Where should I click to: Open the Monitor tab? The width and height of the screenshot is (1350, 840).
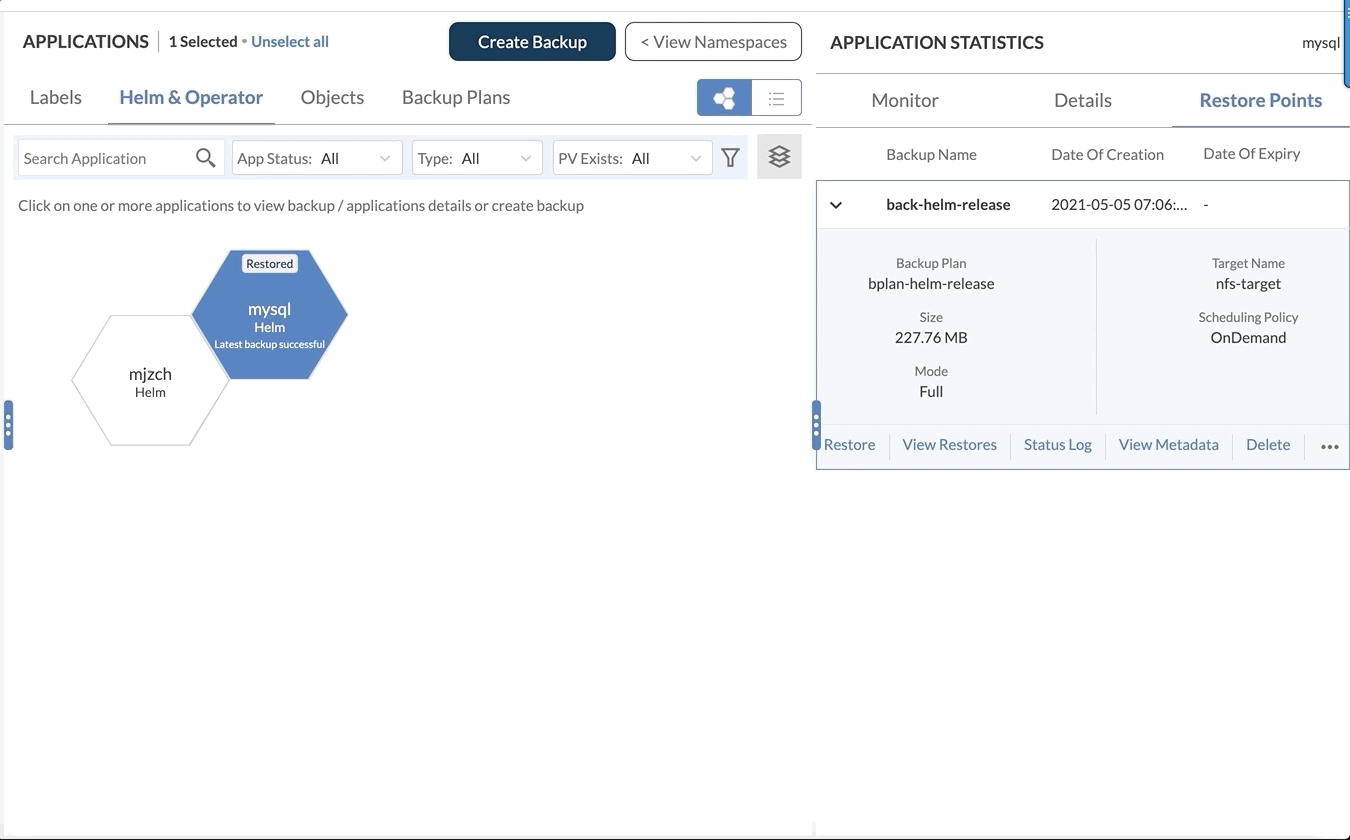pyautogui.click(x=904, y=100)
